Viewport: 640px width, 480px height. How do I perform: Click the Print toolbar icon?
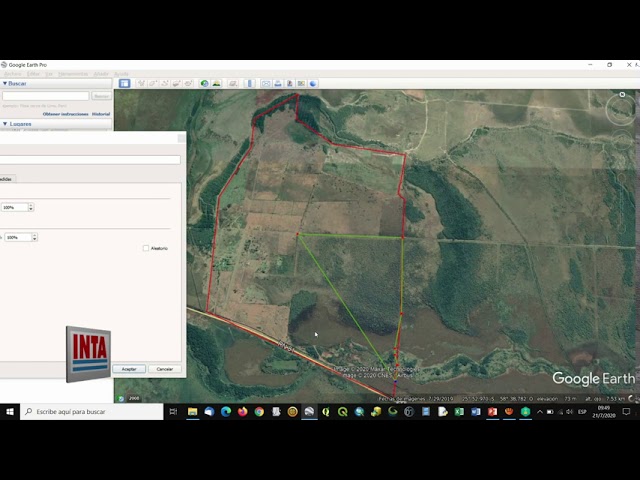[278, 84]
